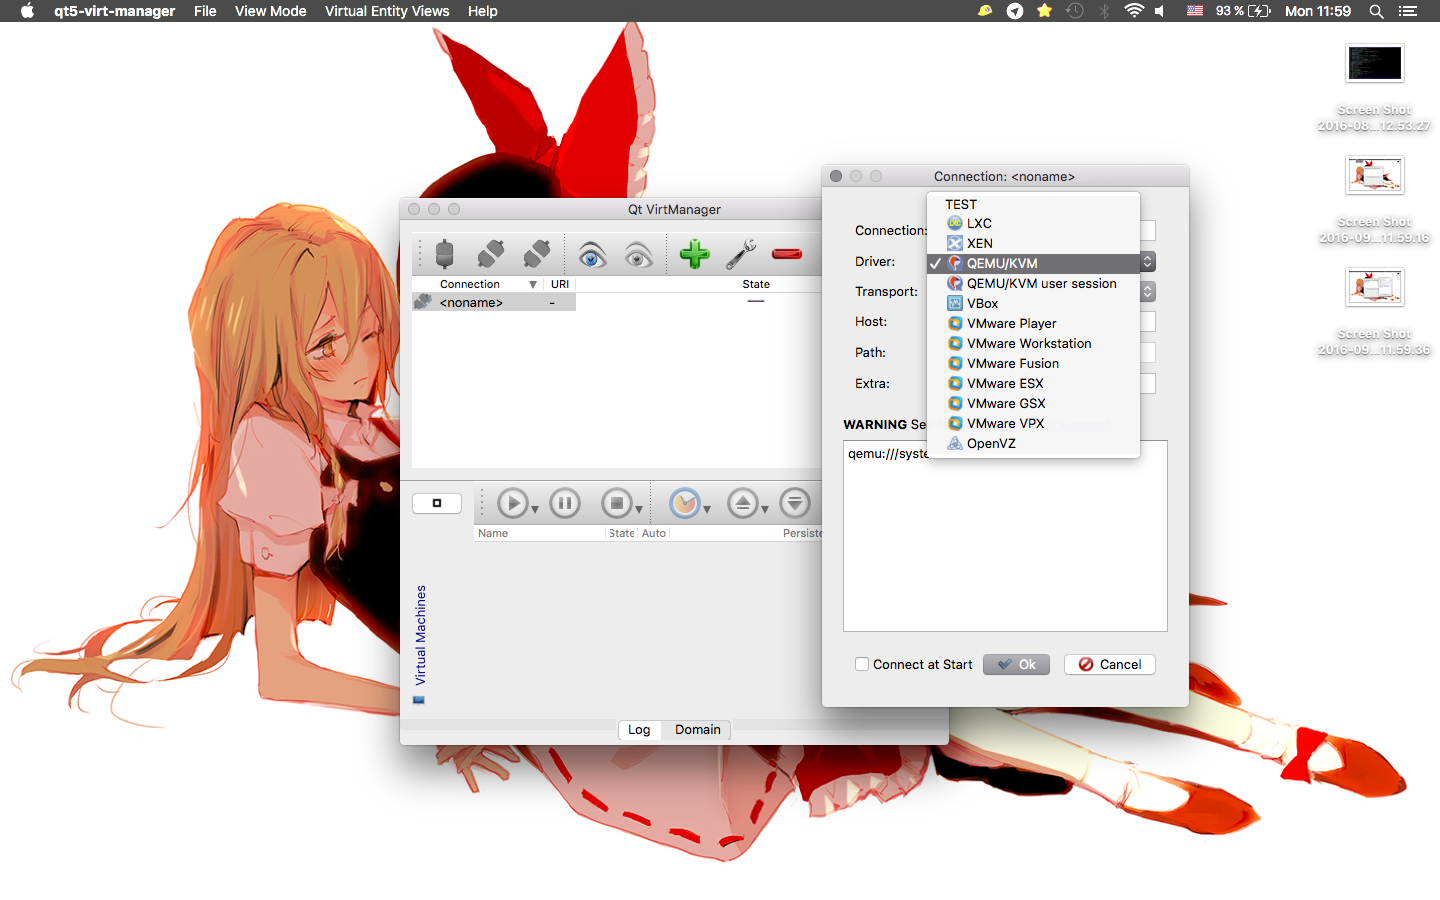This screenshot has width=1440, height=900.
Task: Click the Virtual Machines vertical label
Action: (420, 635)
